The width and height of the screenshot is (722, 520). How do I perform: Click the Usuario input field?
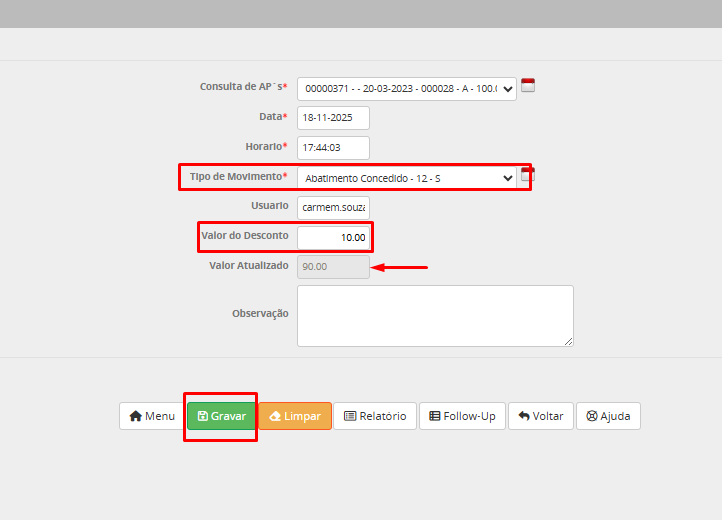pos(333,207)
